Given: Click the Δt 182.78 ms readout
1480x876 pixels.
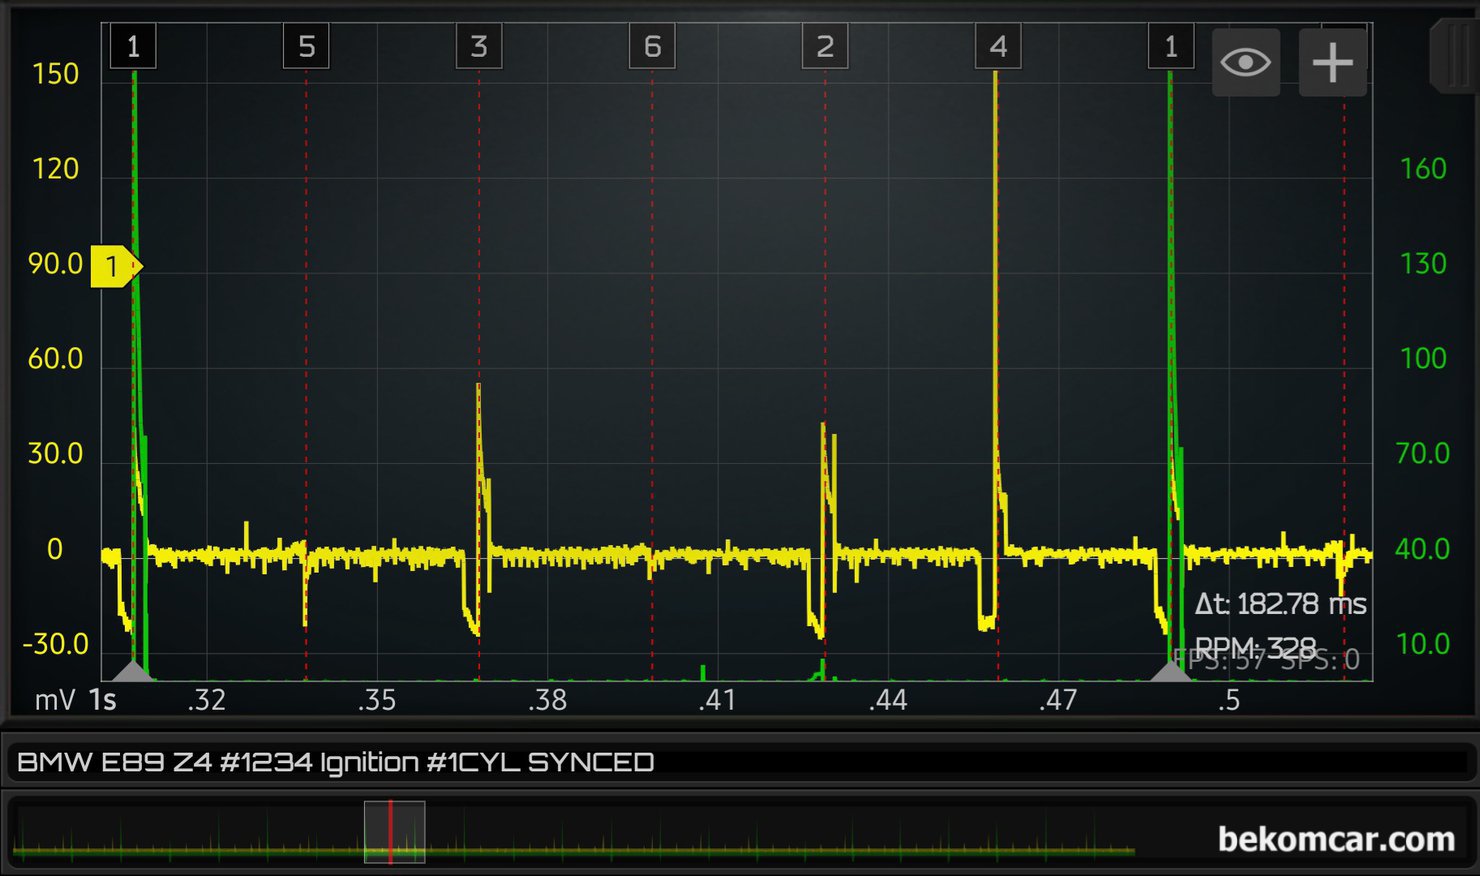Looking at the screenshot, I should point(1280,604).
